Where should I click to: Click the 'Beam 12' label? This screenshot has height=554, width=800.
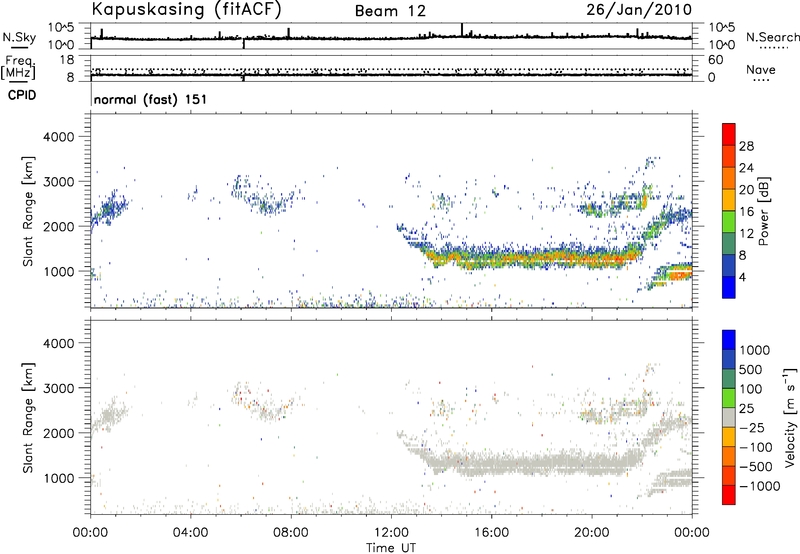click(x=390, y=11)
